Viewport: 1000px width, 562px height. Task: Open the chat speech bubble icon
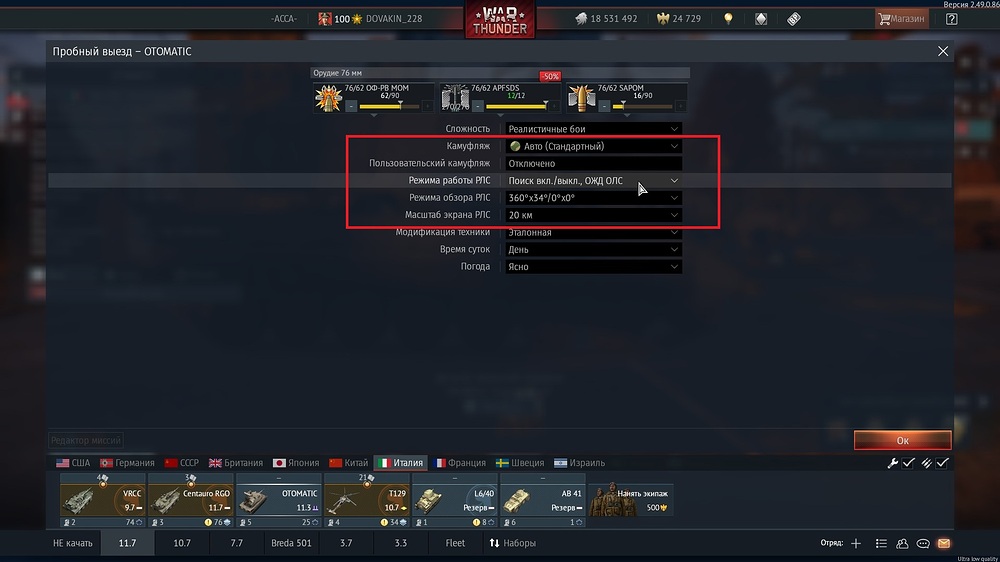coord(923,544)
